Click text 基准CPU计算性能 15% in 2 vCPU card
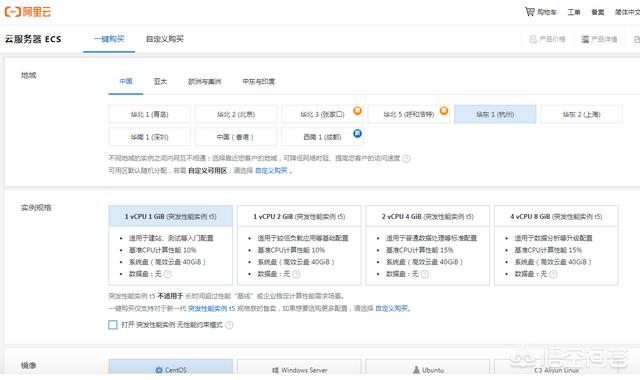 click(420, 250)
